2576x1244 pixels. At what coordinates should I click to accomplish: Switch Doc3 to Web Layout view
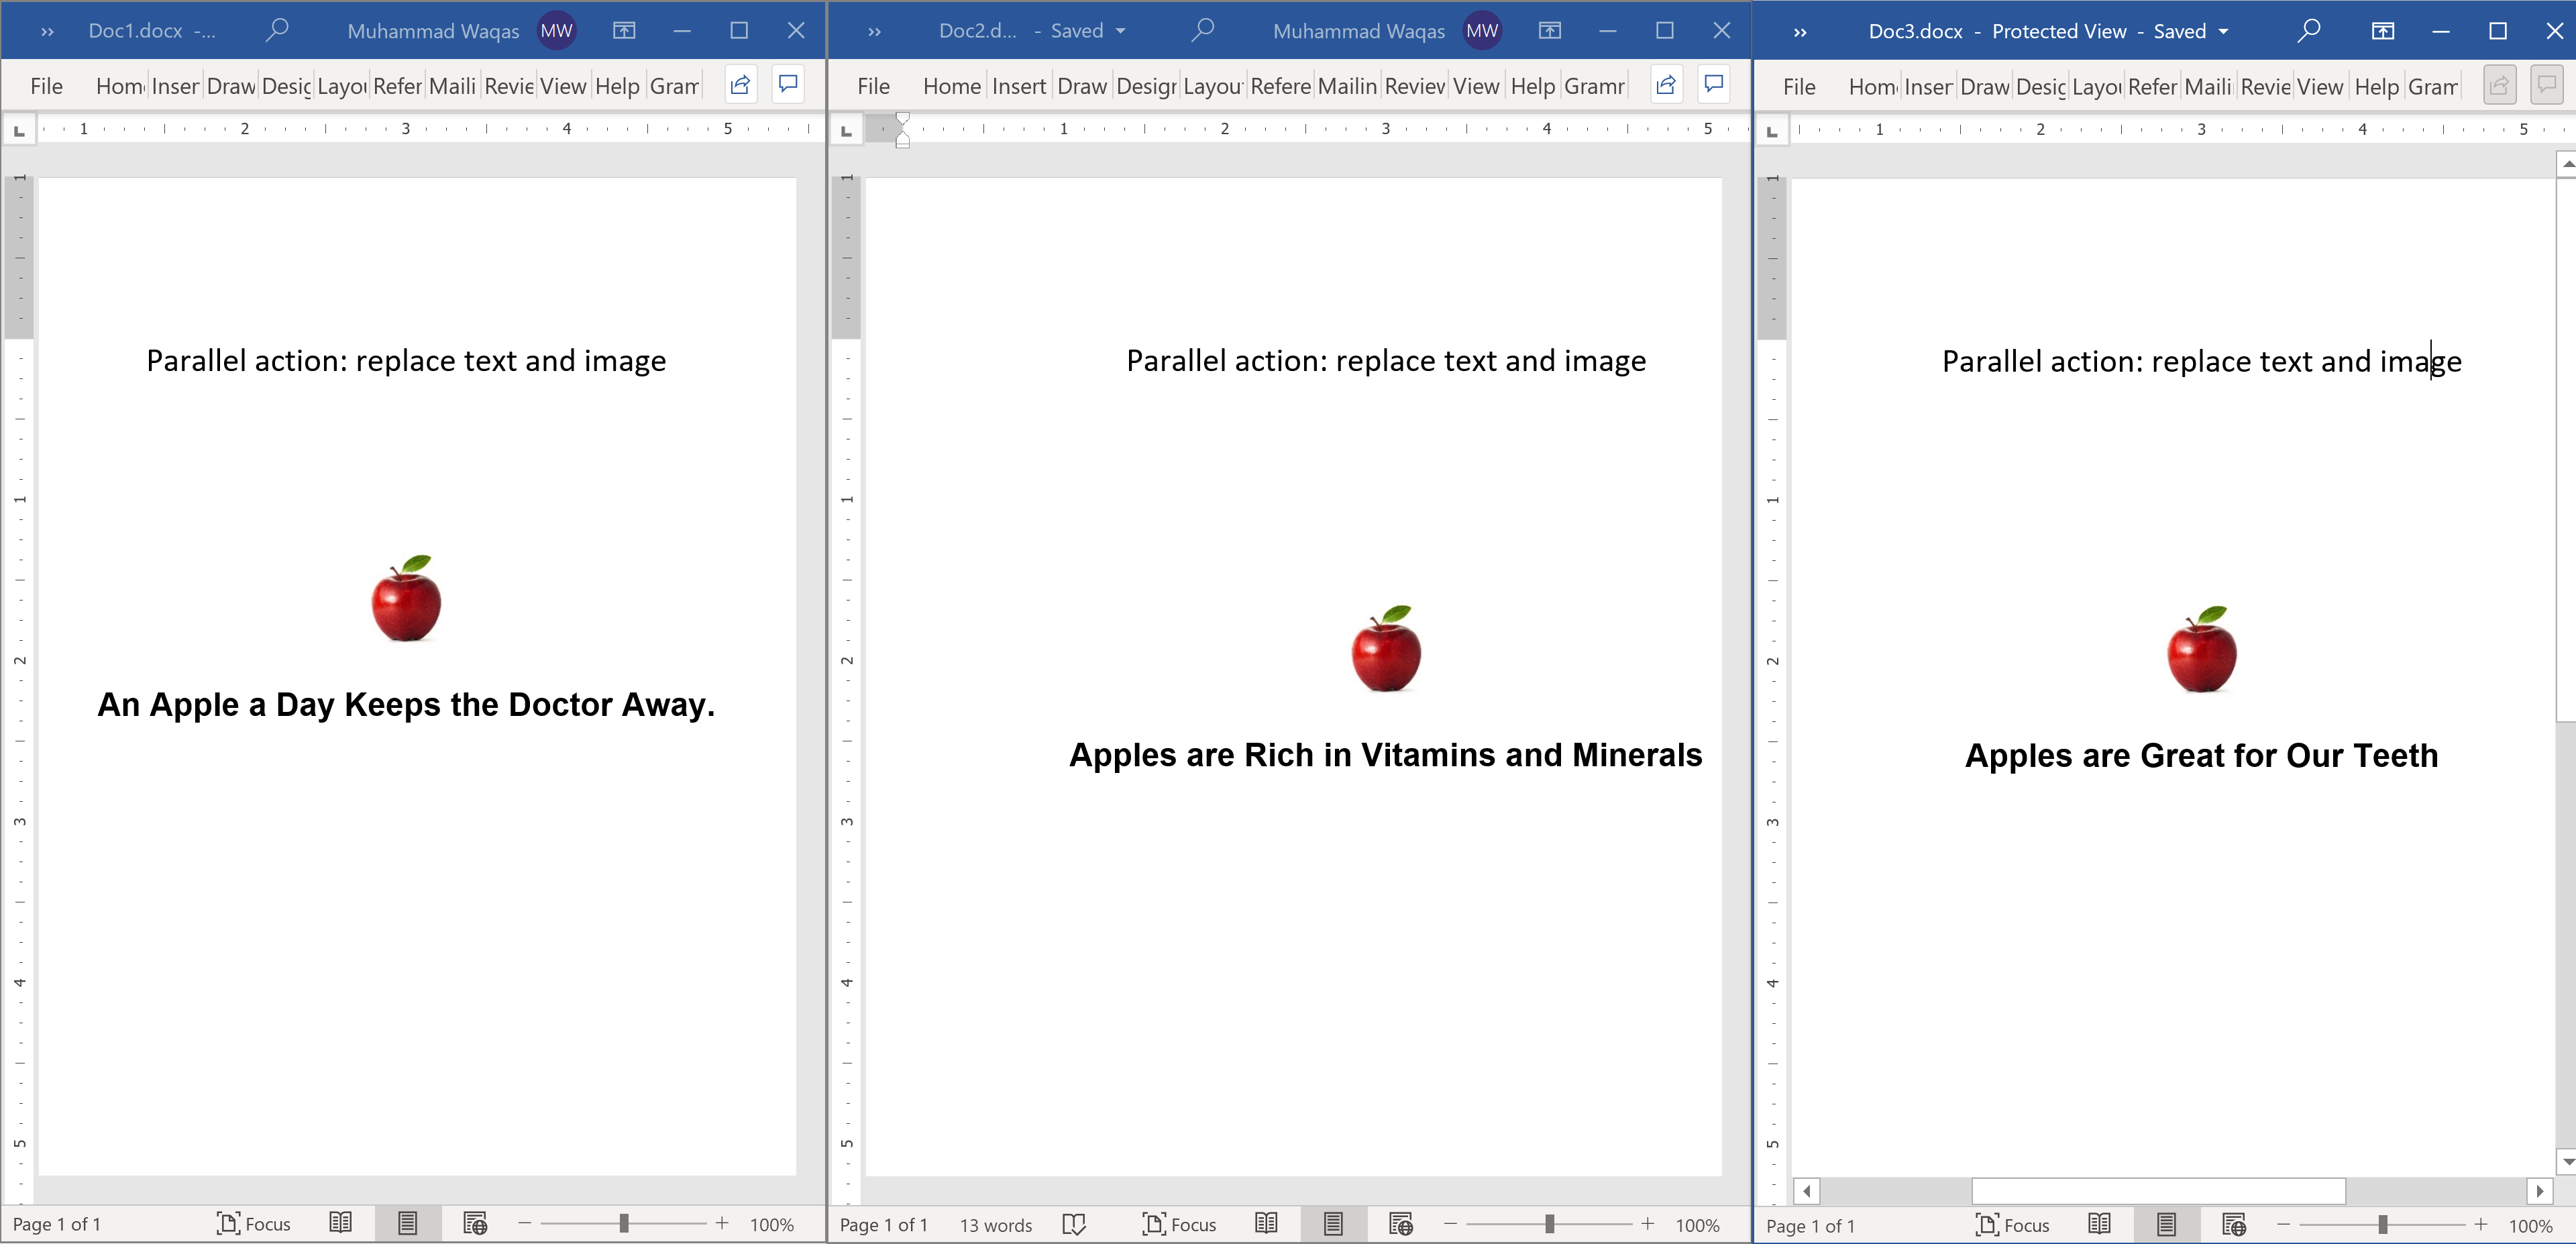click(x=2234, y=1224)
